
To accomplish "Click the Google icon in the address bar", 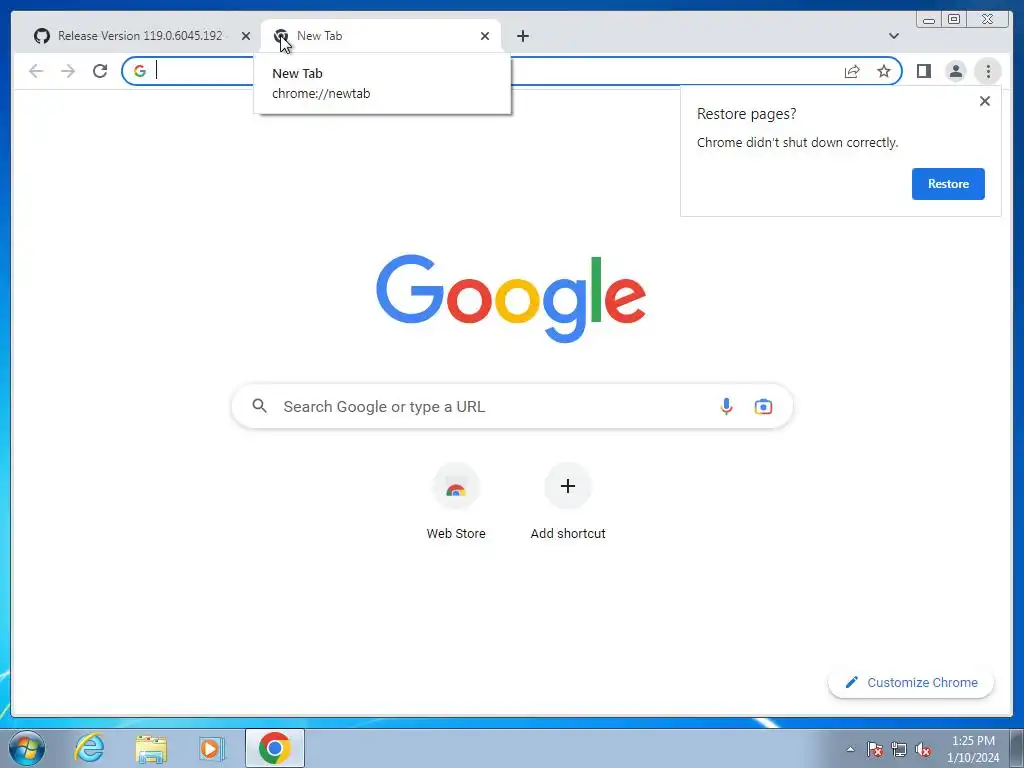I will pos(140,71).
